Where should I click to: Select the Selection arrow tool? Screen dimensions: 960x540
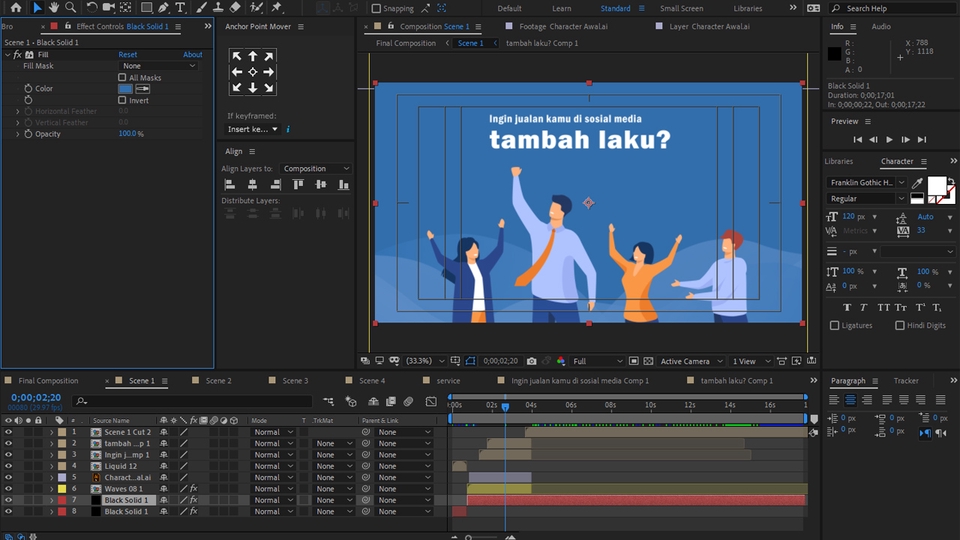37,7
